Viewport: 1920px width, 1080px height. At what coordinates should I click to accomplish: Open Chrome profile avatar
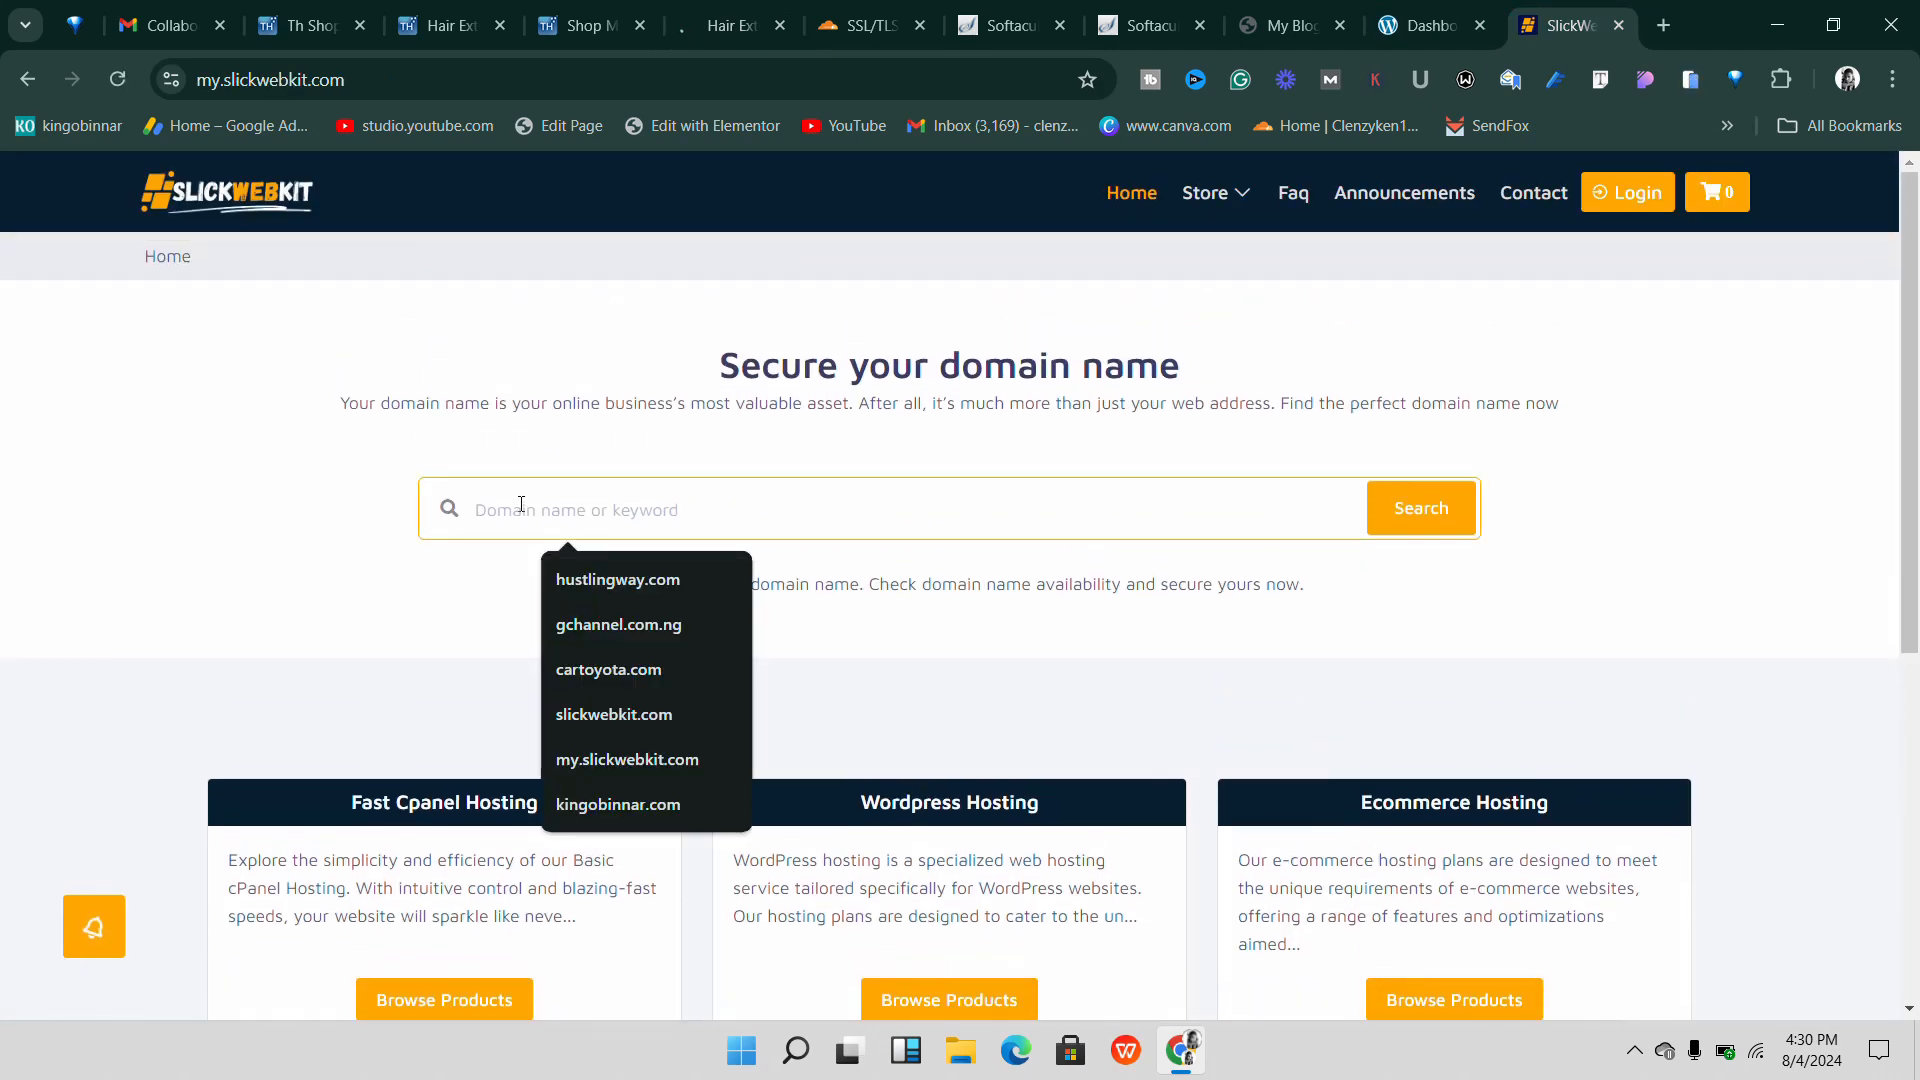click(x=1847, y=79)
